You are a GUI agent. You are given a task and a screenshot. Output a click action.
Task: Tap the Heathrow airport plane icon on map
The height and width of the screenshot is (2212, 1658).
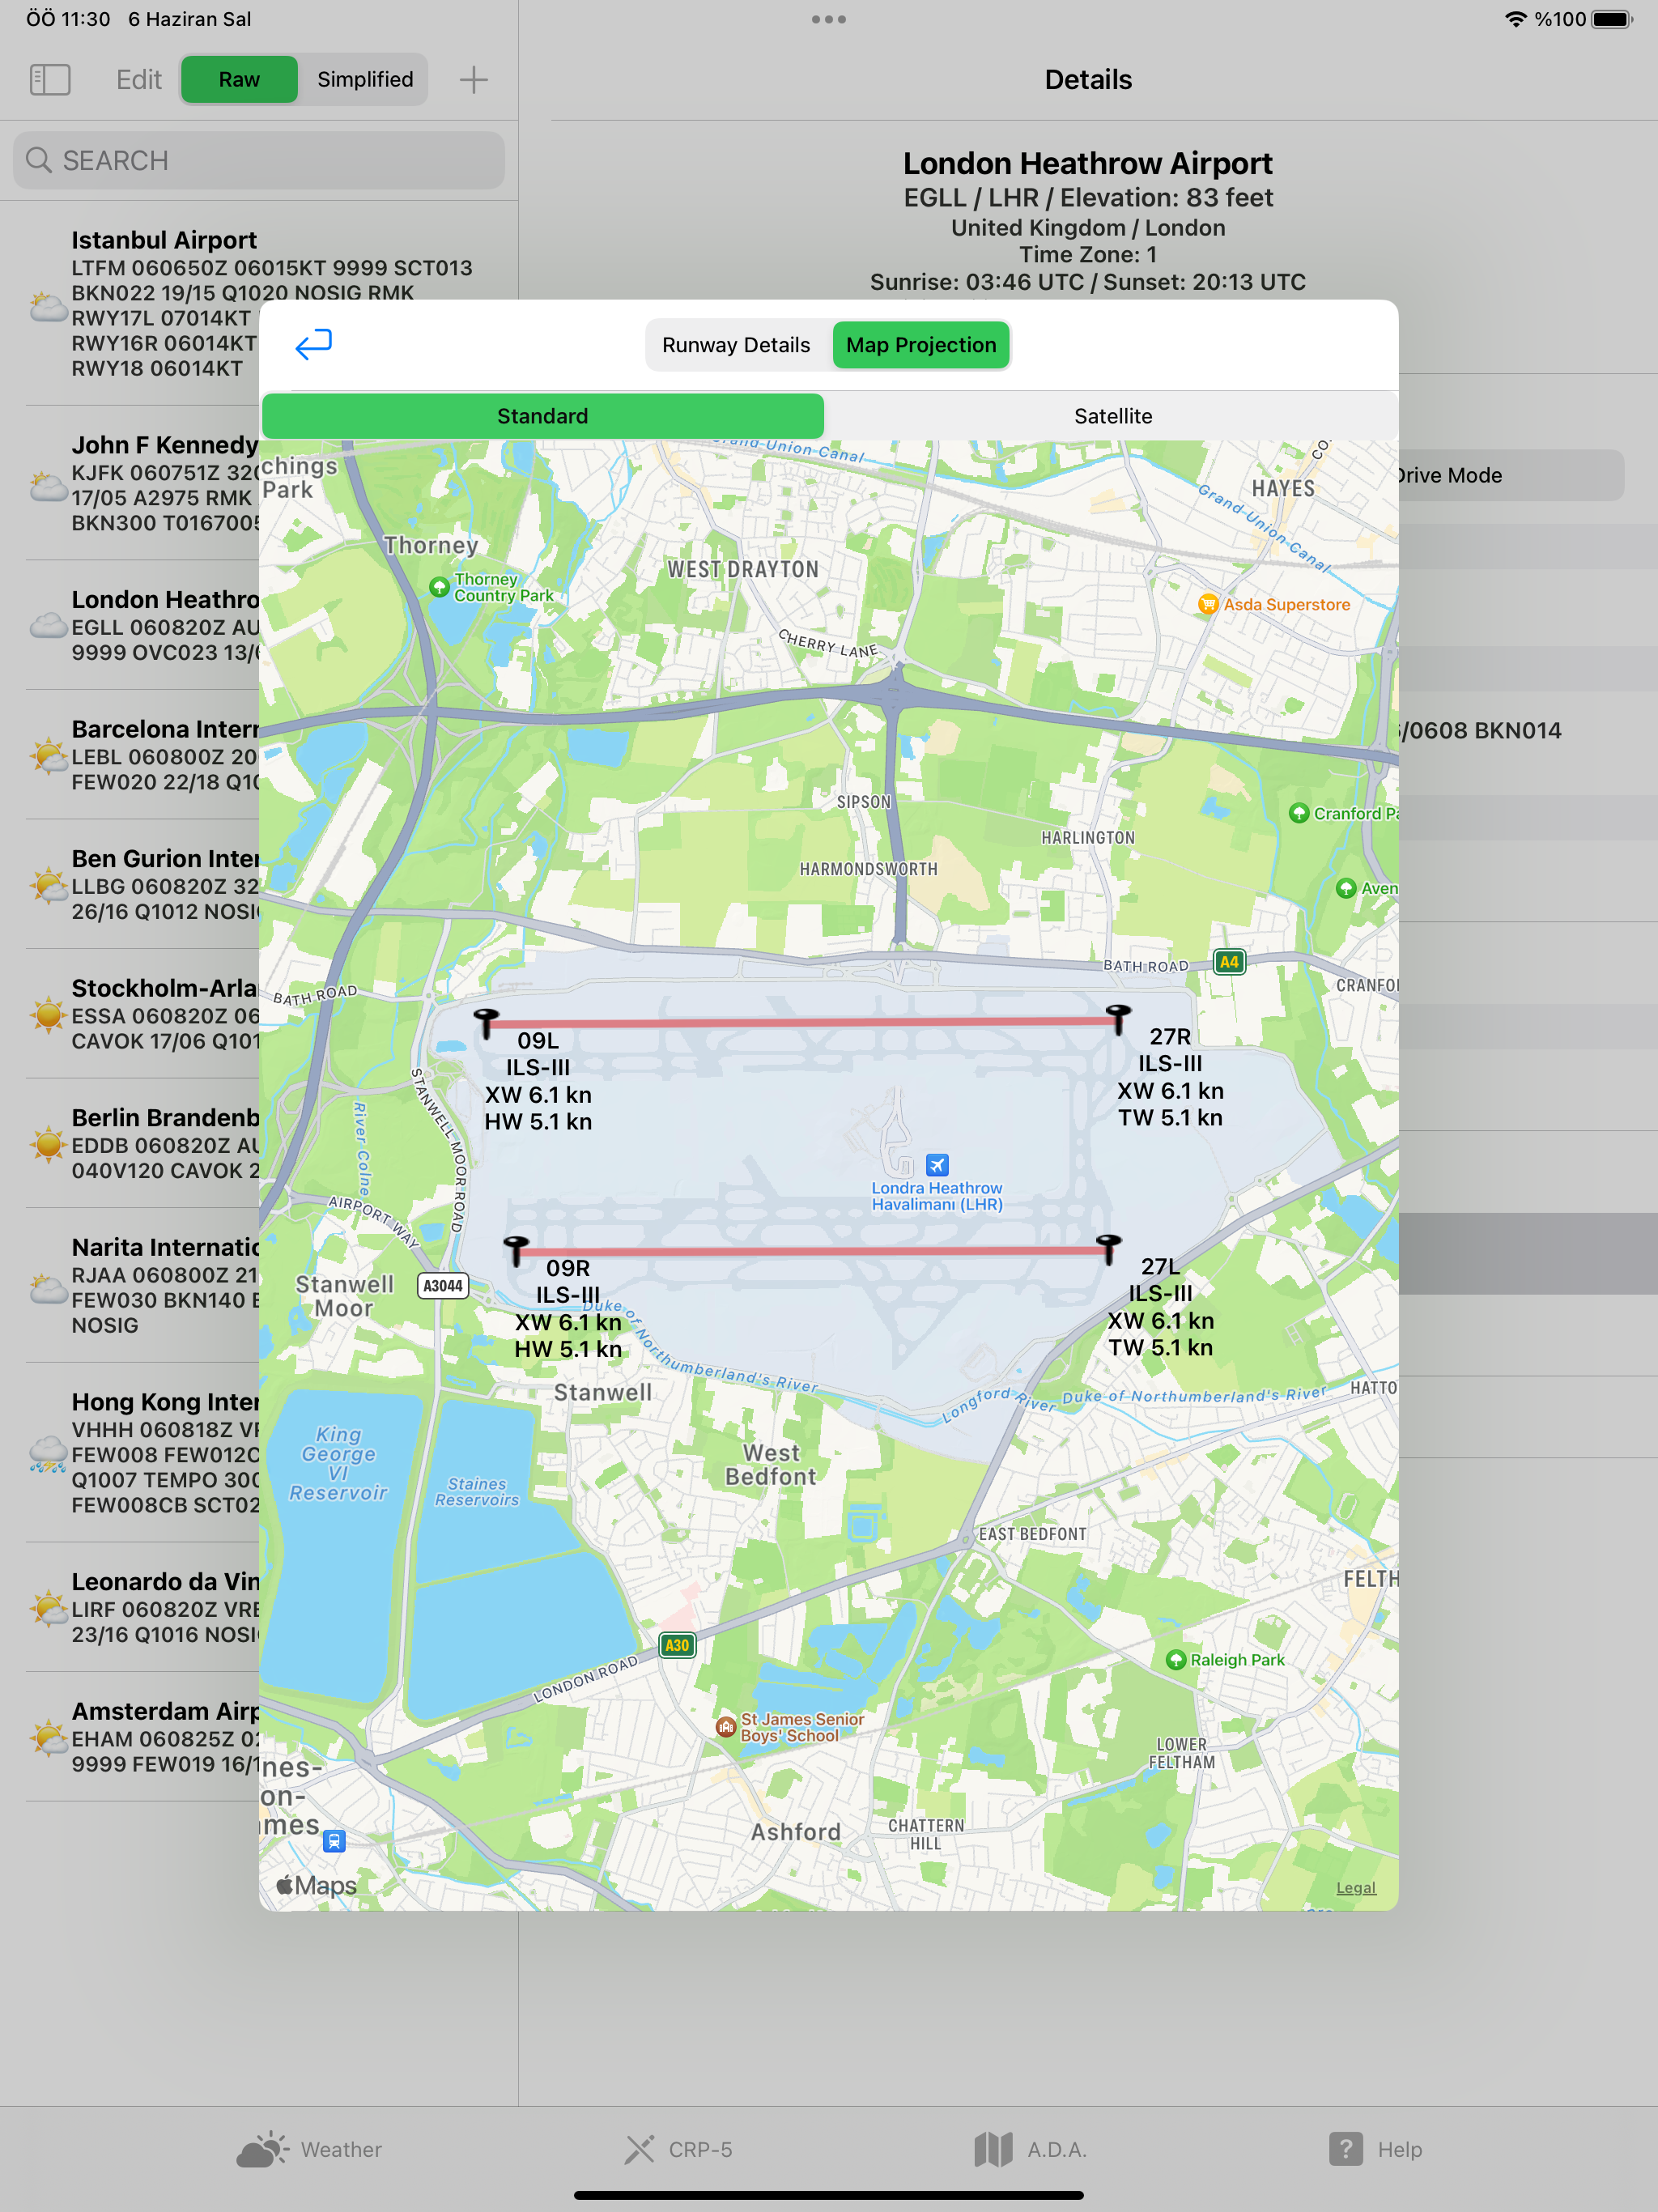tap(937, 1164)
